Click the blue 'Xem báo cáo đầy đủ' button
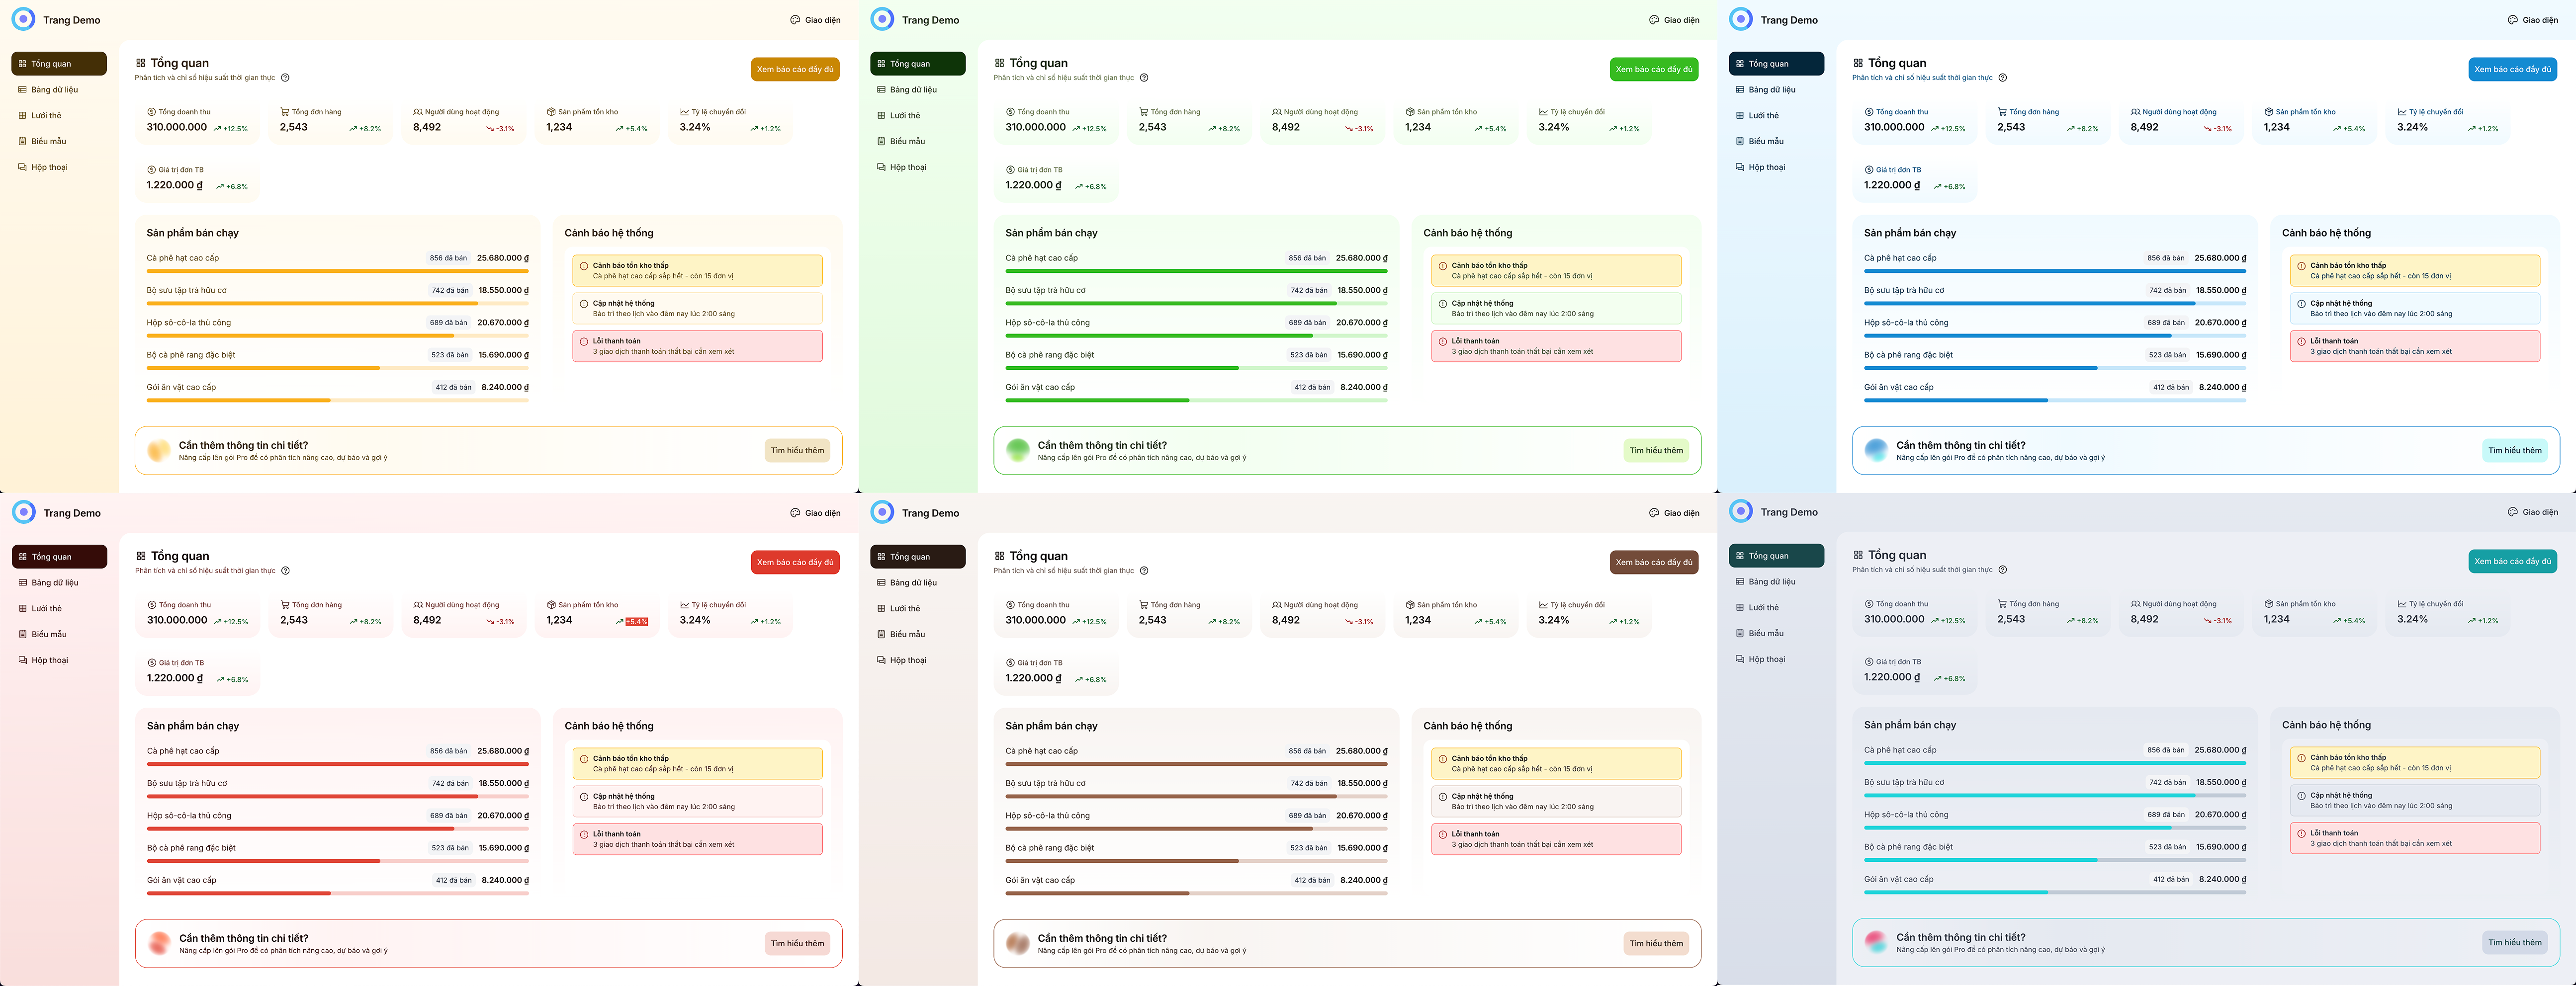The image size is (2576, 986). (x=2512, y=69)
